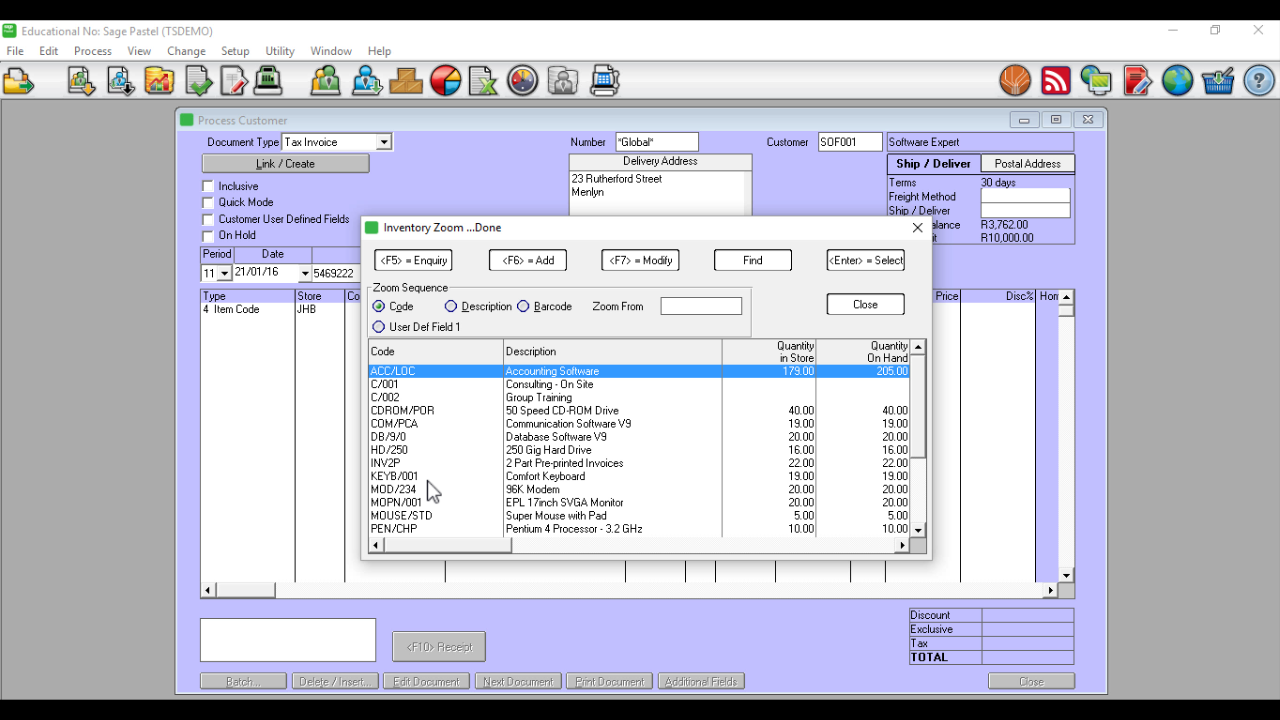Choose User Def Field 1 radio button
Screen dimensions: 1280x720
378,327
